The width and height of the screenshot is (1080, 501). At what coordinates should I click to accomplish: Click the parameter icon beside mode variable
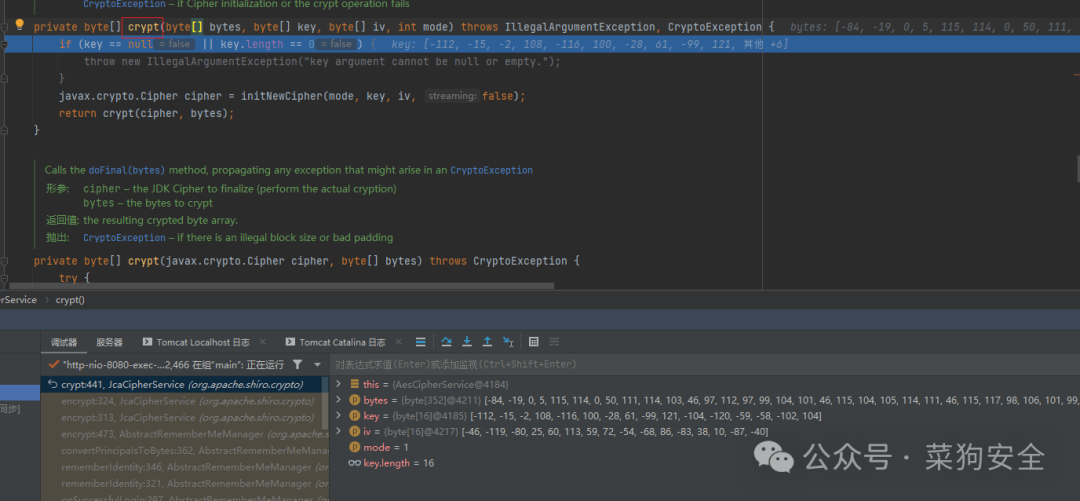point(355,447)
